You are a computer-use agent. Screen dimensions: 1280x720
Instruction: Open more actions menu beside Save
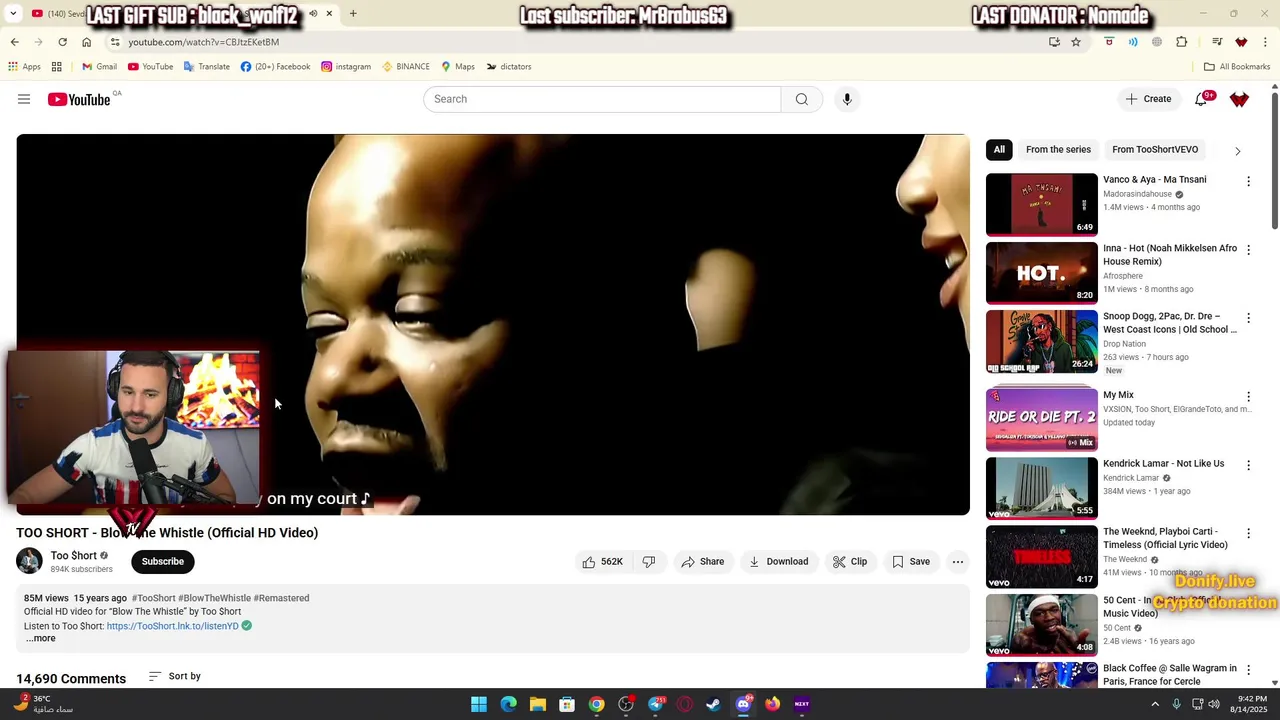pyautogui.click(x=958, y=562)
